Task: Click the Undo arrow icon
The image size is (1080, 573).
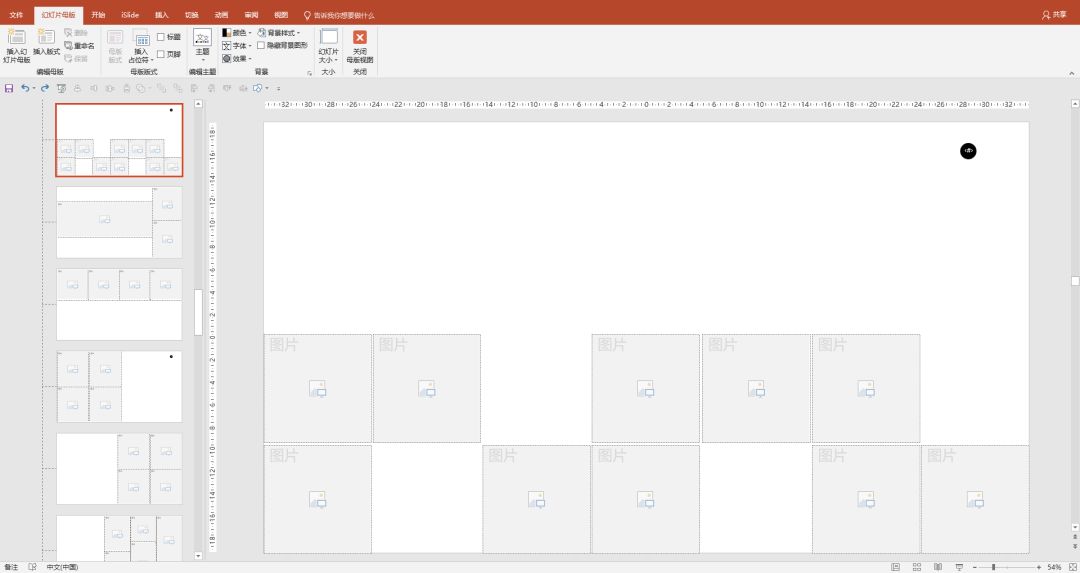Action: pos(25,88)
